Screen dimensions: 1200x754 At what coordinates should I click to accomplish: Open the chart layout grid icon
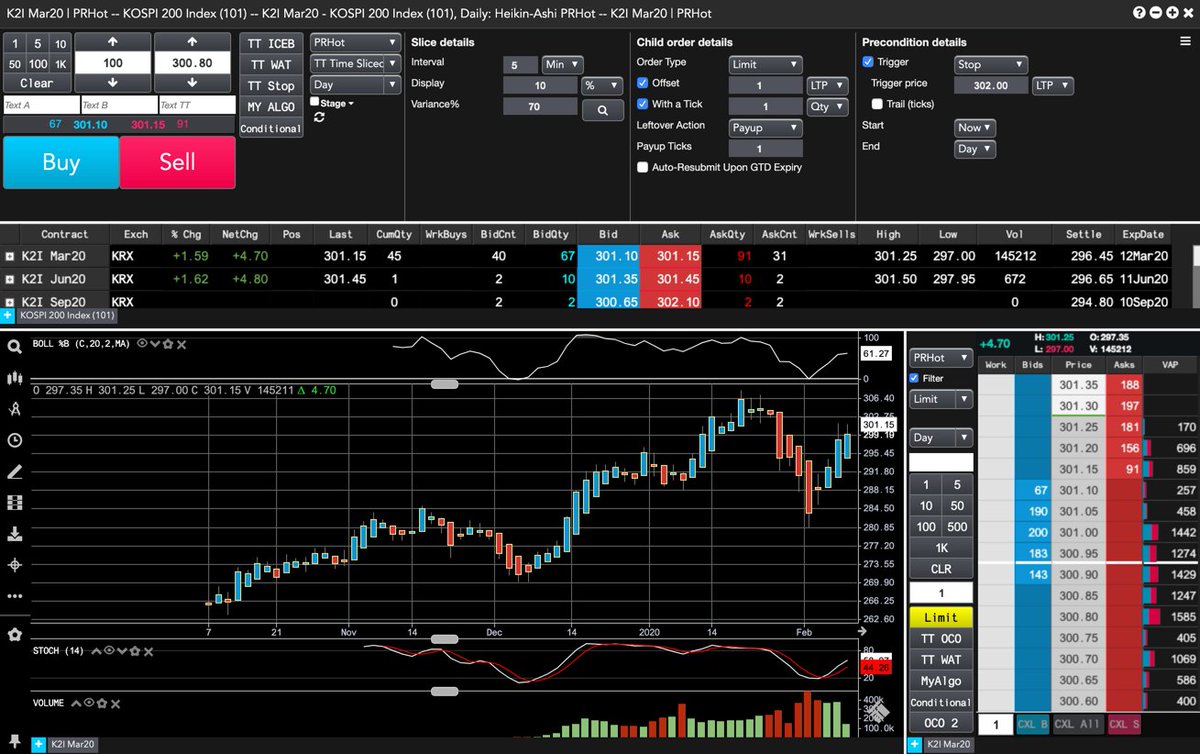pos(14,503)
